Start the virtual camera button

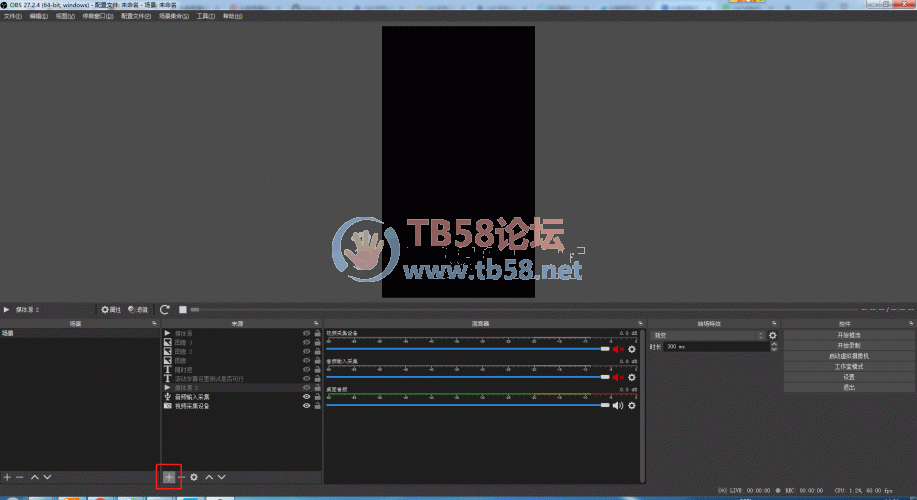pyautogui.click(x=849, y=356)
